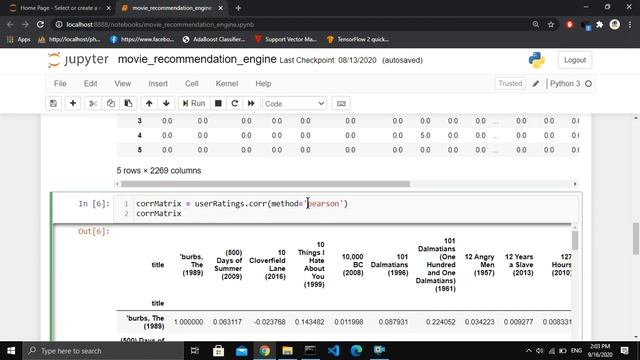Click the right arrow of dataframe horizontal scrollbar
The height and width of the screenshot is (360, 640).
click(575, 184)
